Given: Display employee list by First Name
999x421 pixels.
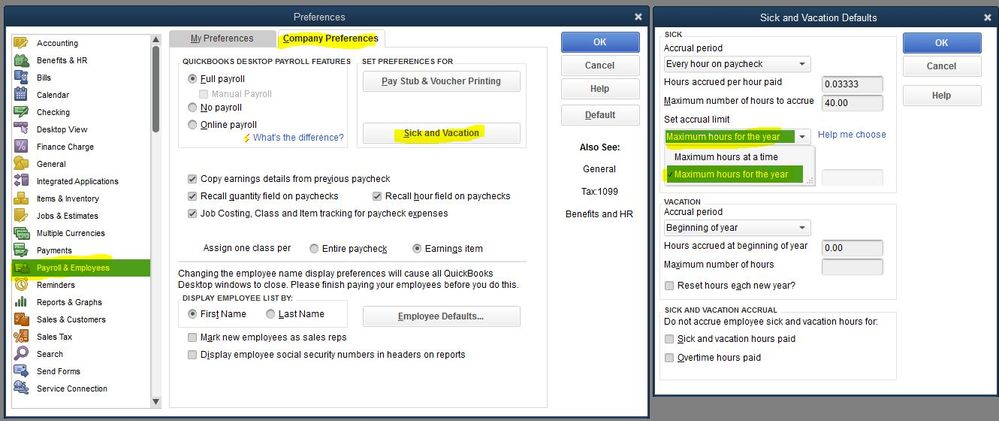Looking at the screenshot, I should click(x=192, y=314).
